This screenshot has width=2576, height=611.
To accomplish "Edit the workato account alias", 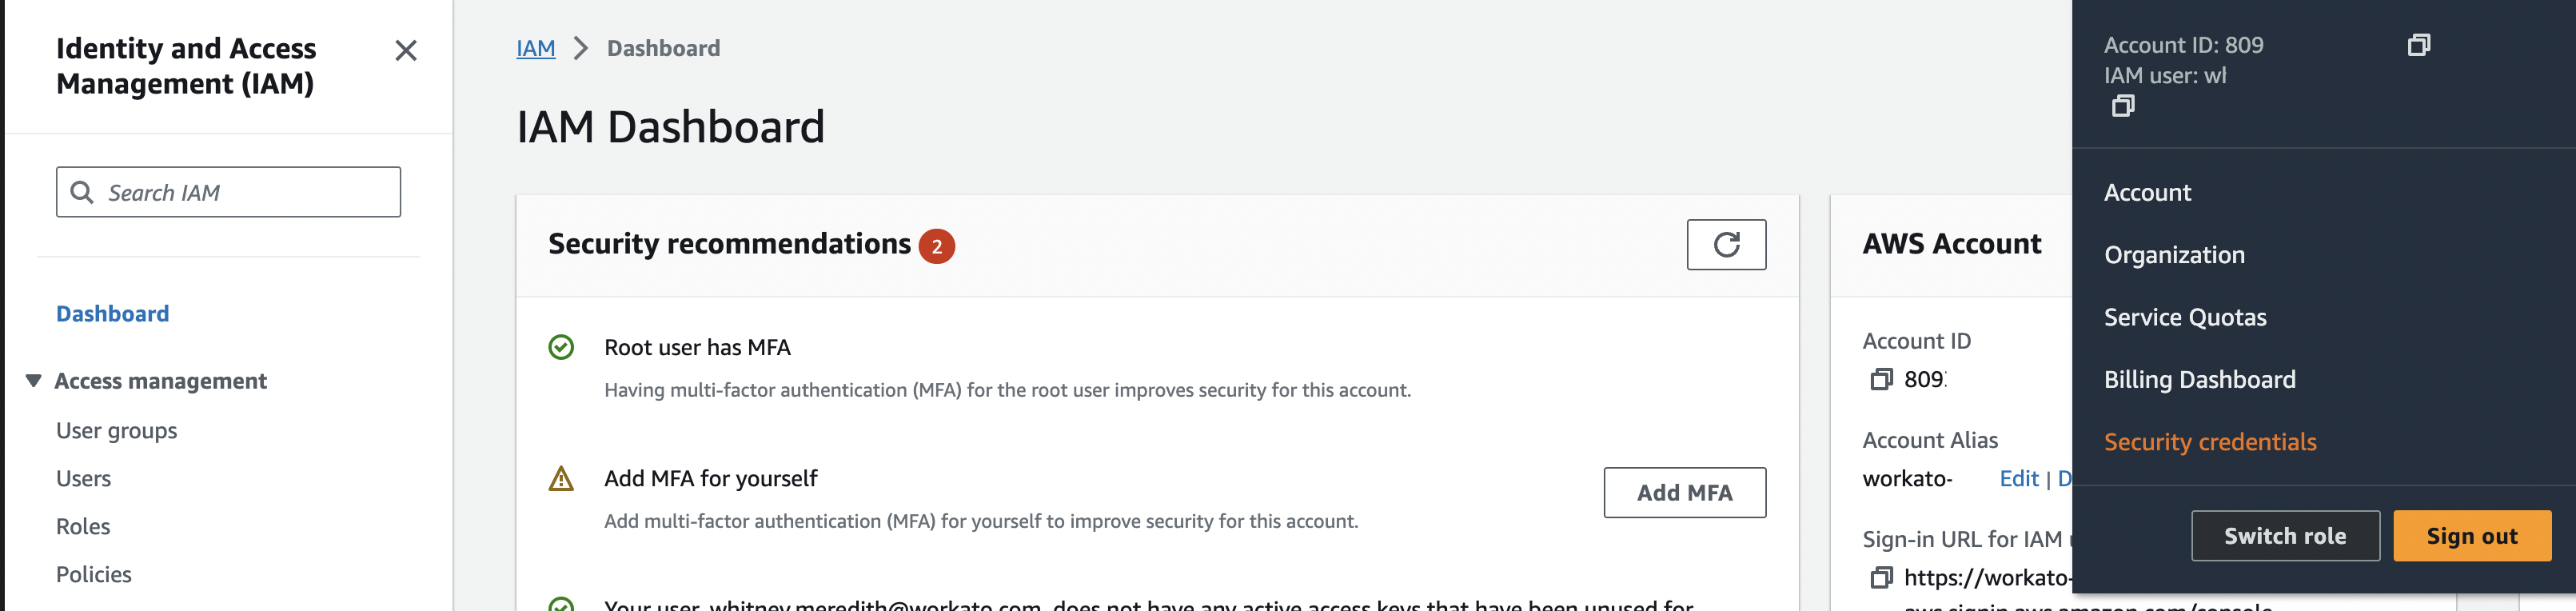I will point(2020,478).
